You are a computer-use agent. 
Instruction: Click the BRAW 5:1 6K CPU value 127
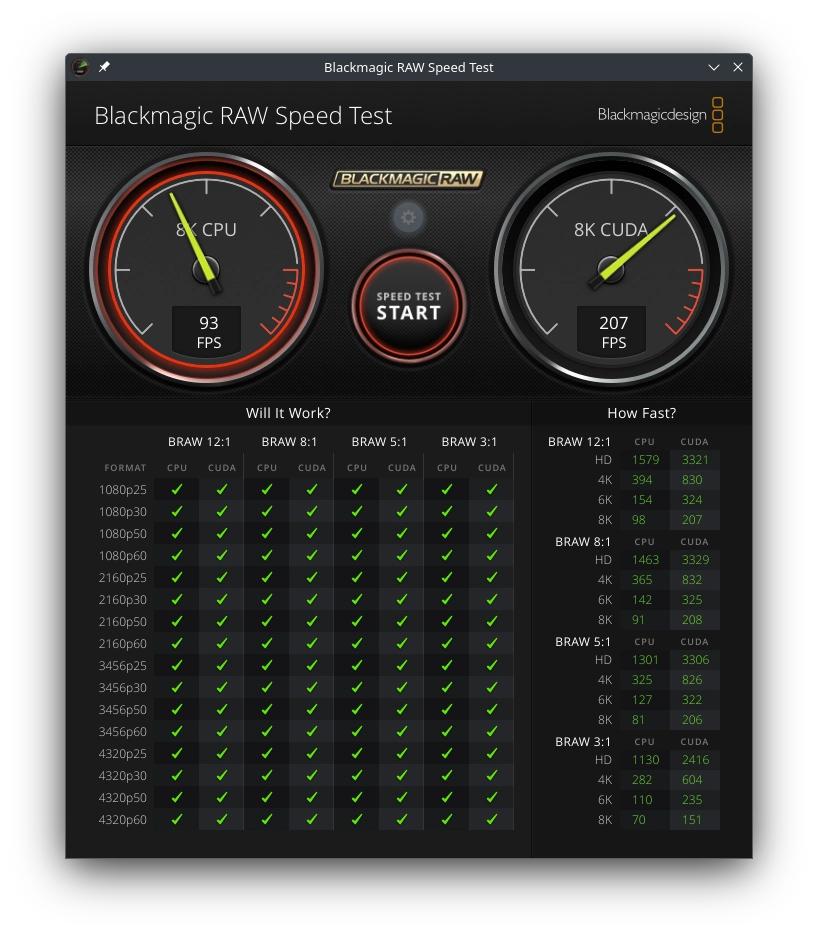pyautogui.click(x=642, y=700)
